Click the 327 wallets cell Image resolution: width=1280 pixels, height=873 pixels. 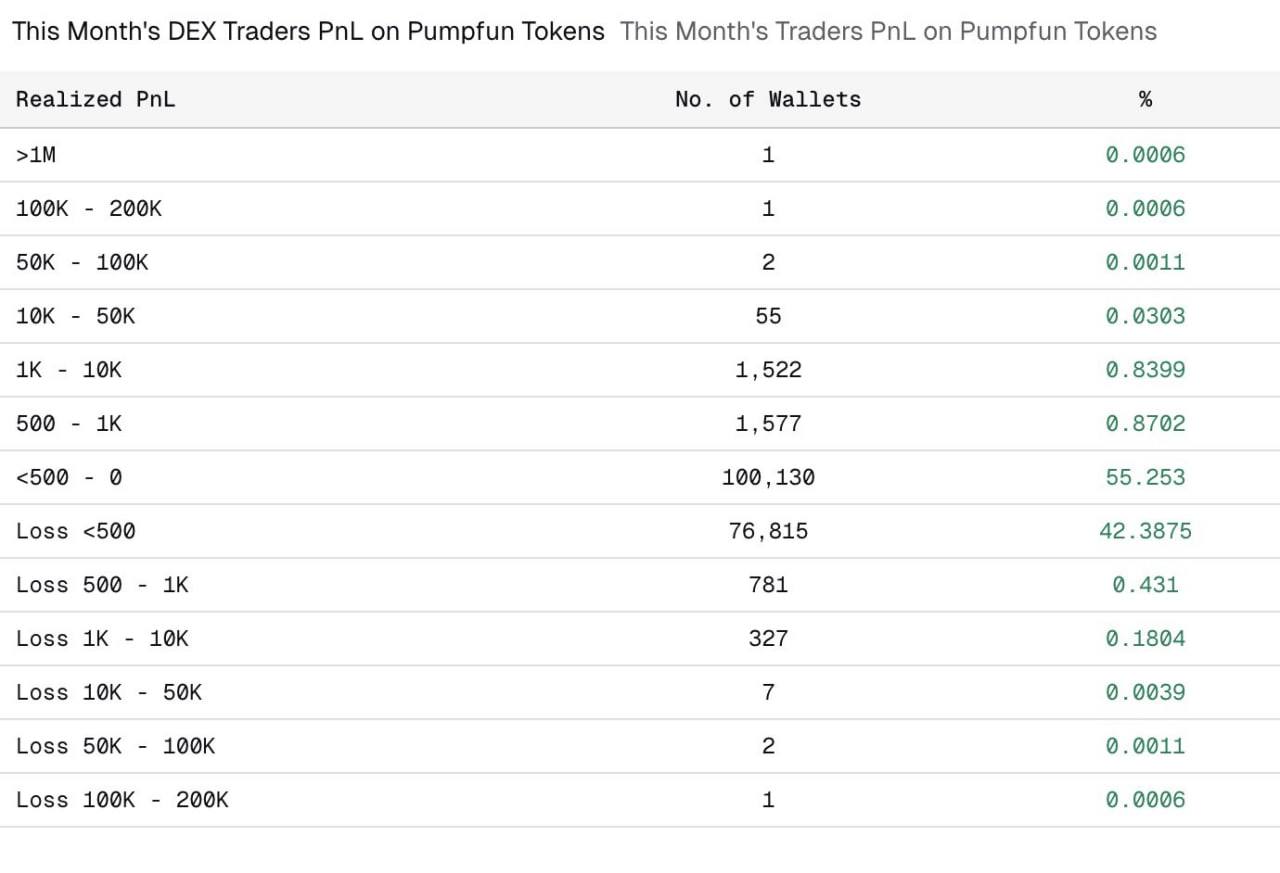pos(768,639)
